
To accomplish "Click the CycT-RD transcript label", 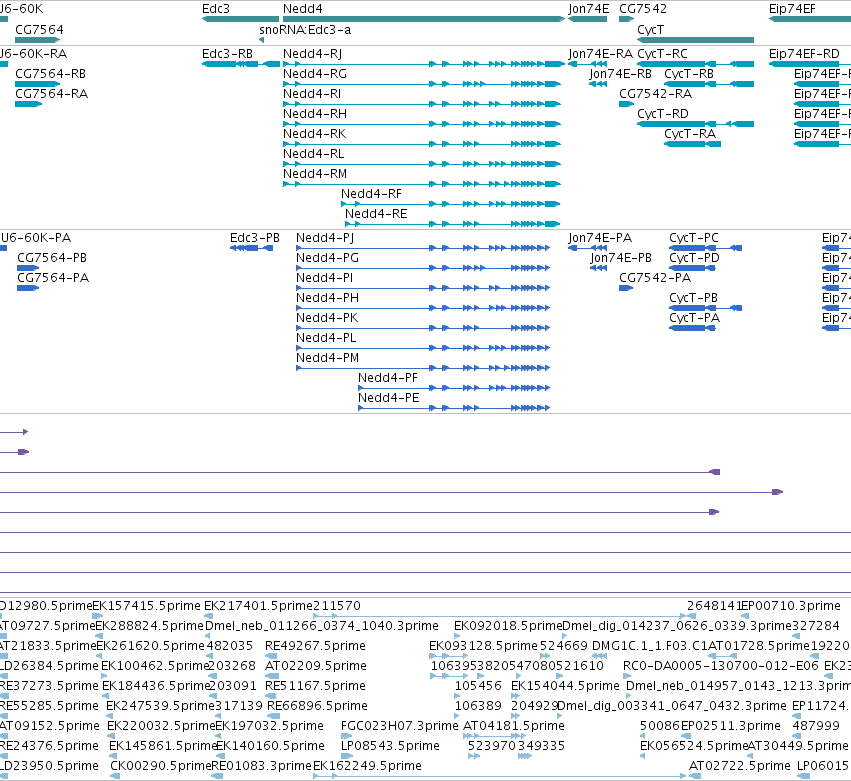I will tap(663, 114).
